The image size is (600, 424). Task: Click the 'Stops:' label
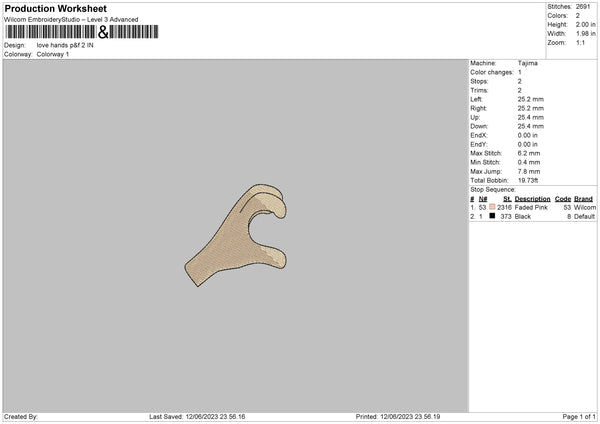(x=479, y=82)
